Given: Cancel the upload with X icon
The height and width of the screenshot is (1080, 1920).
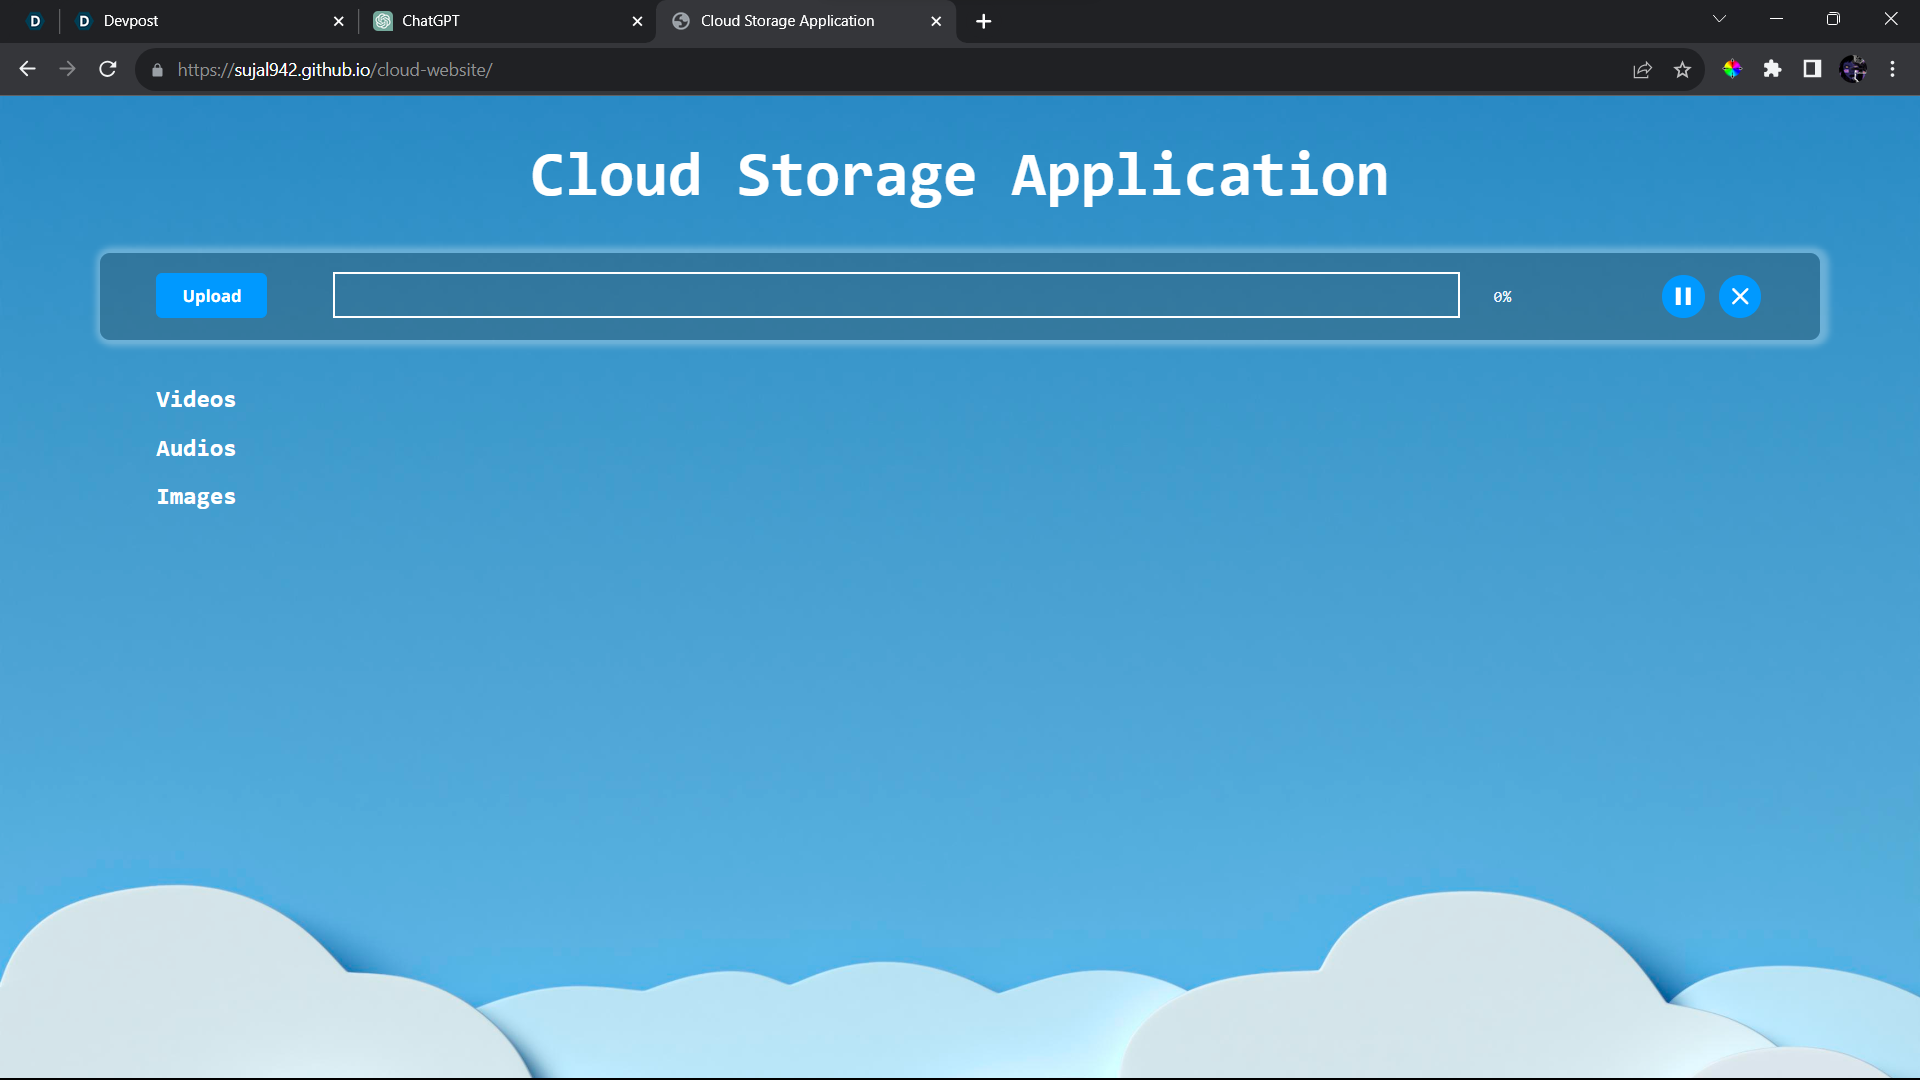Looking at the screenshot, I should pos(1740,297).
